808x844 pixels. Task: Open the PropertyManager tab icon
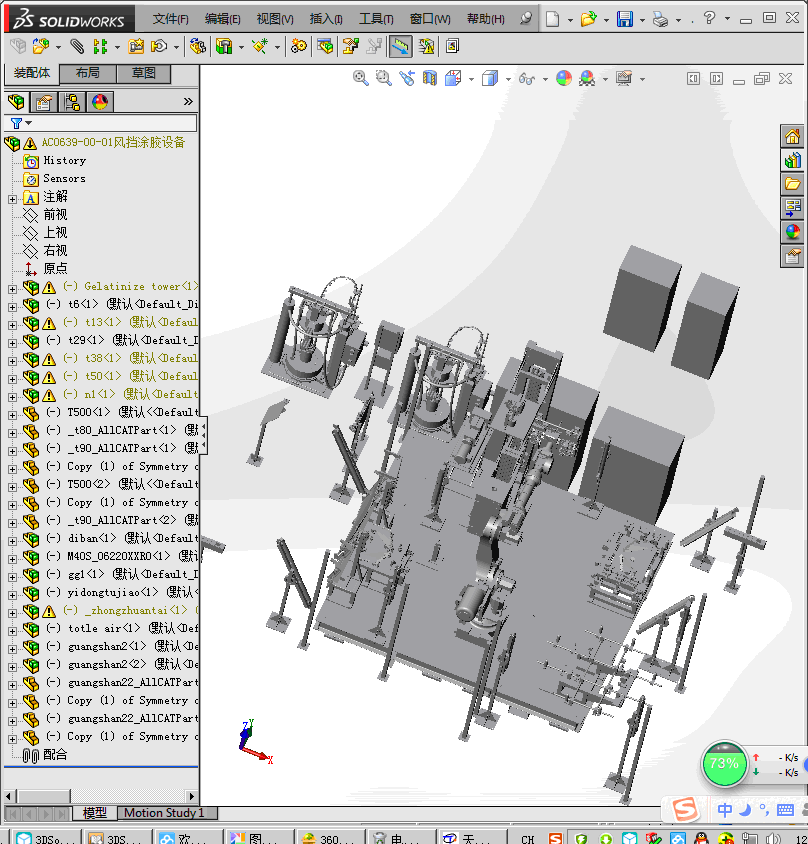[43, 102]
